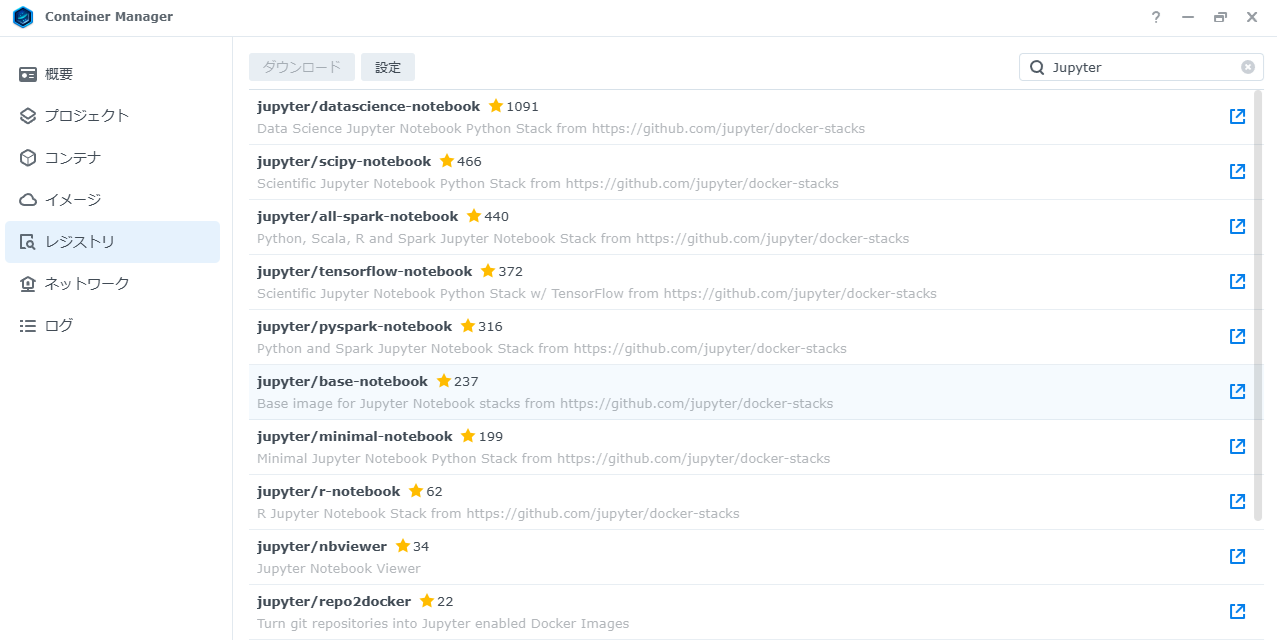Screen dimensions: 1277x640
Task: Select the jupyter/r-notebook row title
Action: click(x=328, y=491)
